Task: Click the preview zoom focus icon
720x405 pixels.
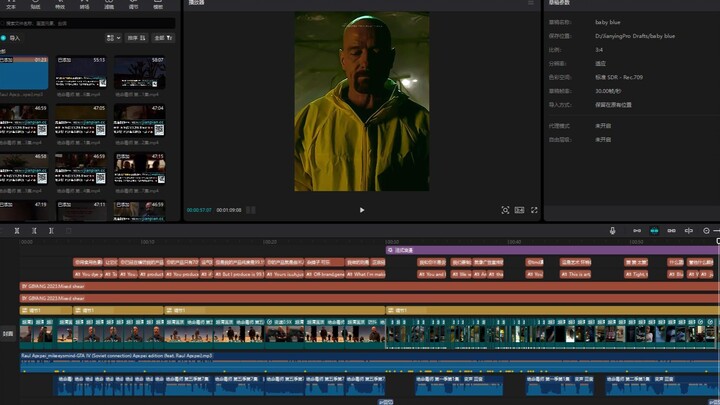Action: tap(505, 210)
